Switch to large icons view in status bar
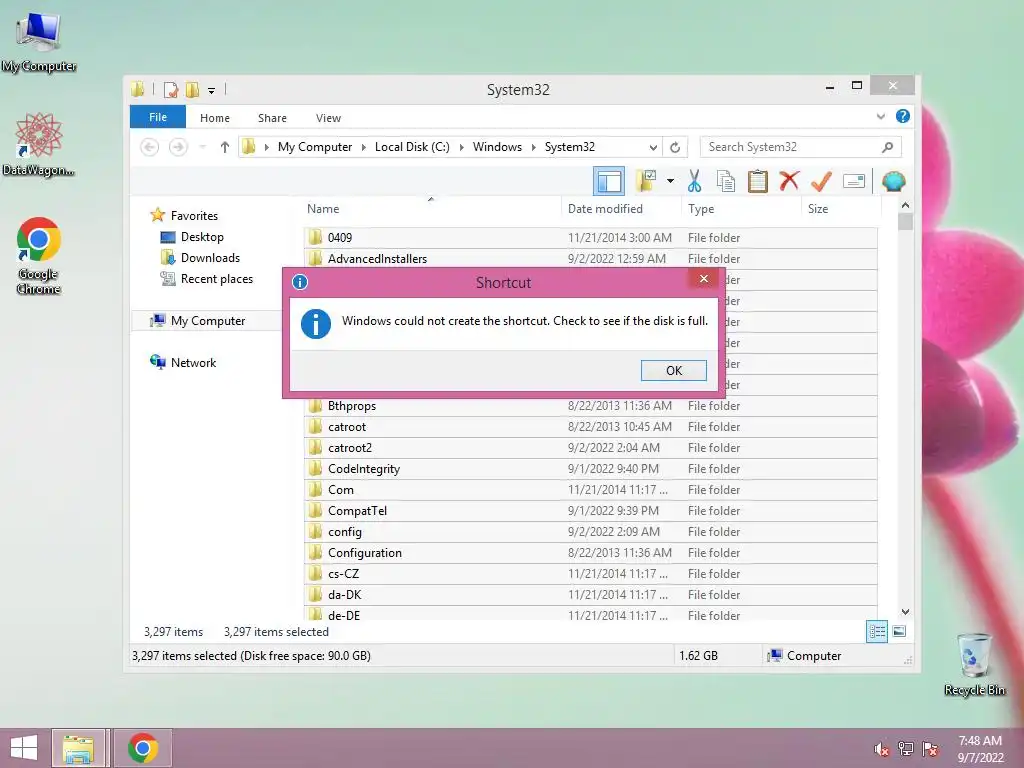Screen dimensions: 1024x768 click(x=899, y=632)
